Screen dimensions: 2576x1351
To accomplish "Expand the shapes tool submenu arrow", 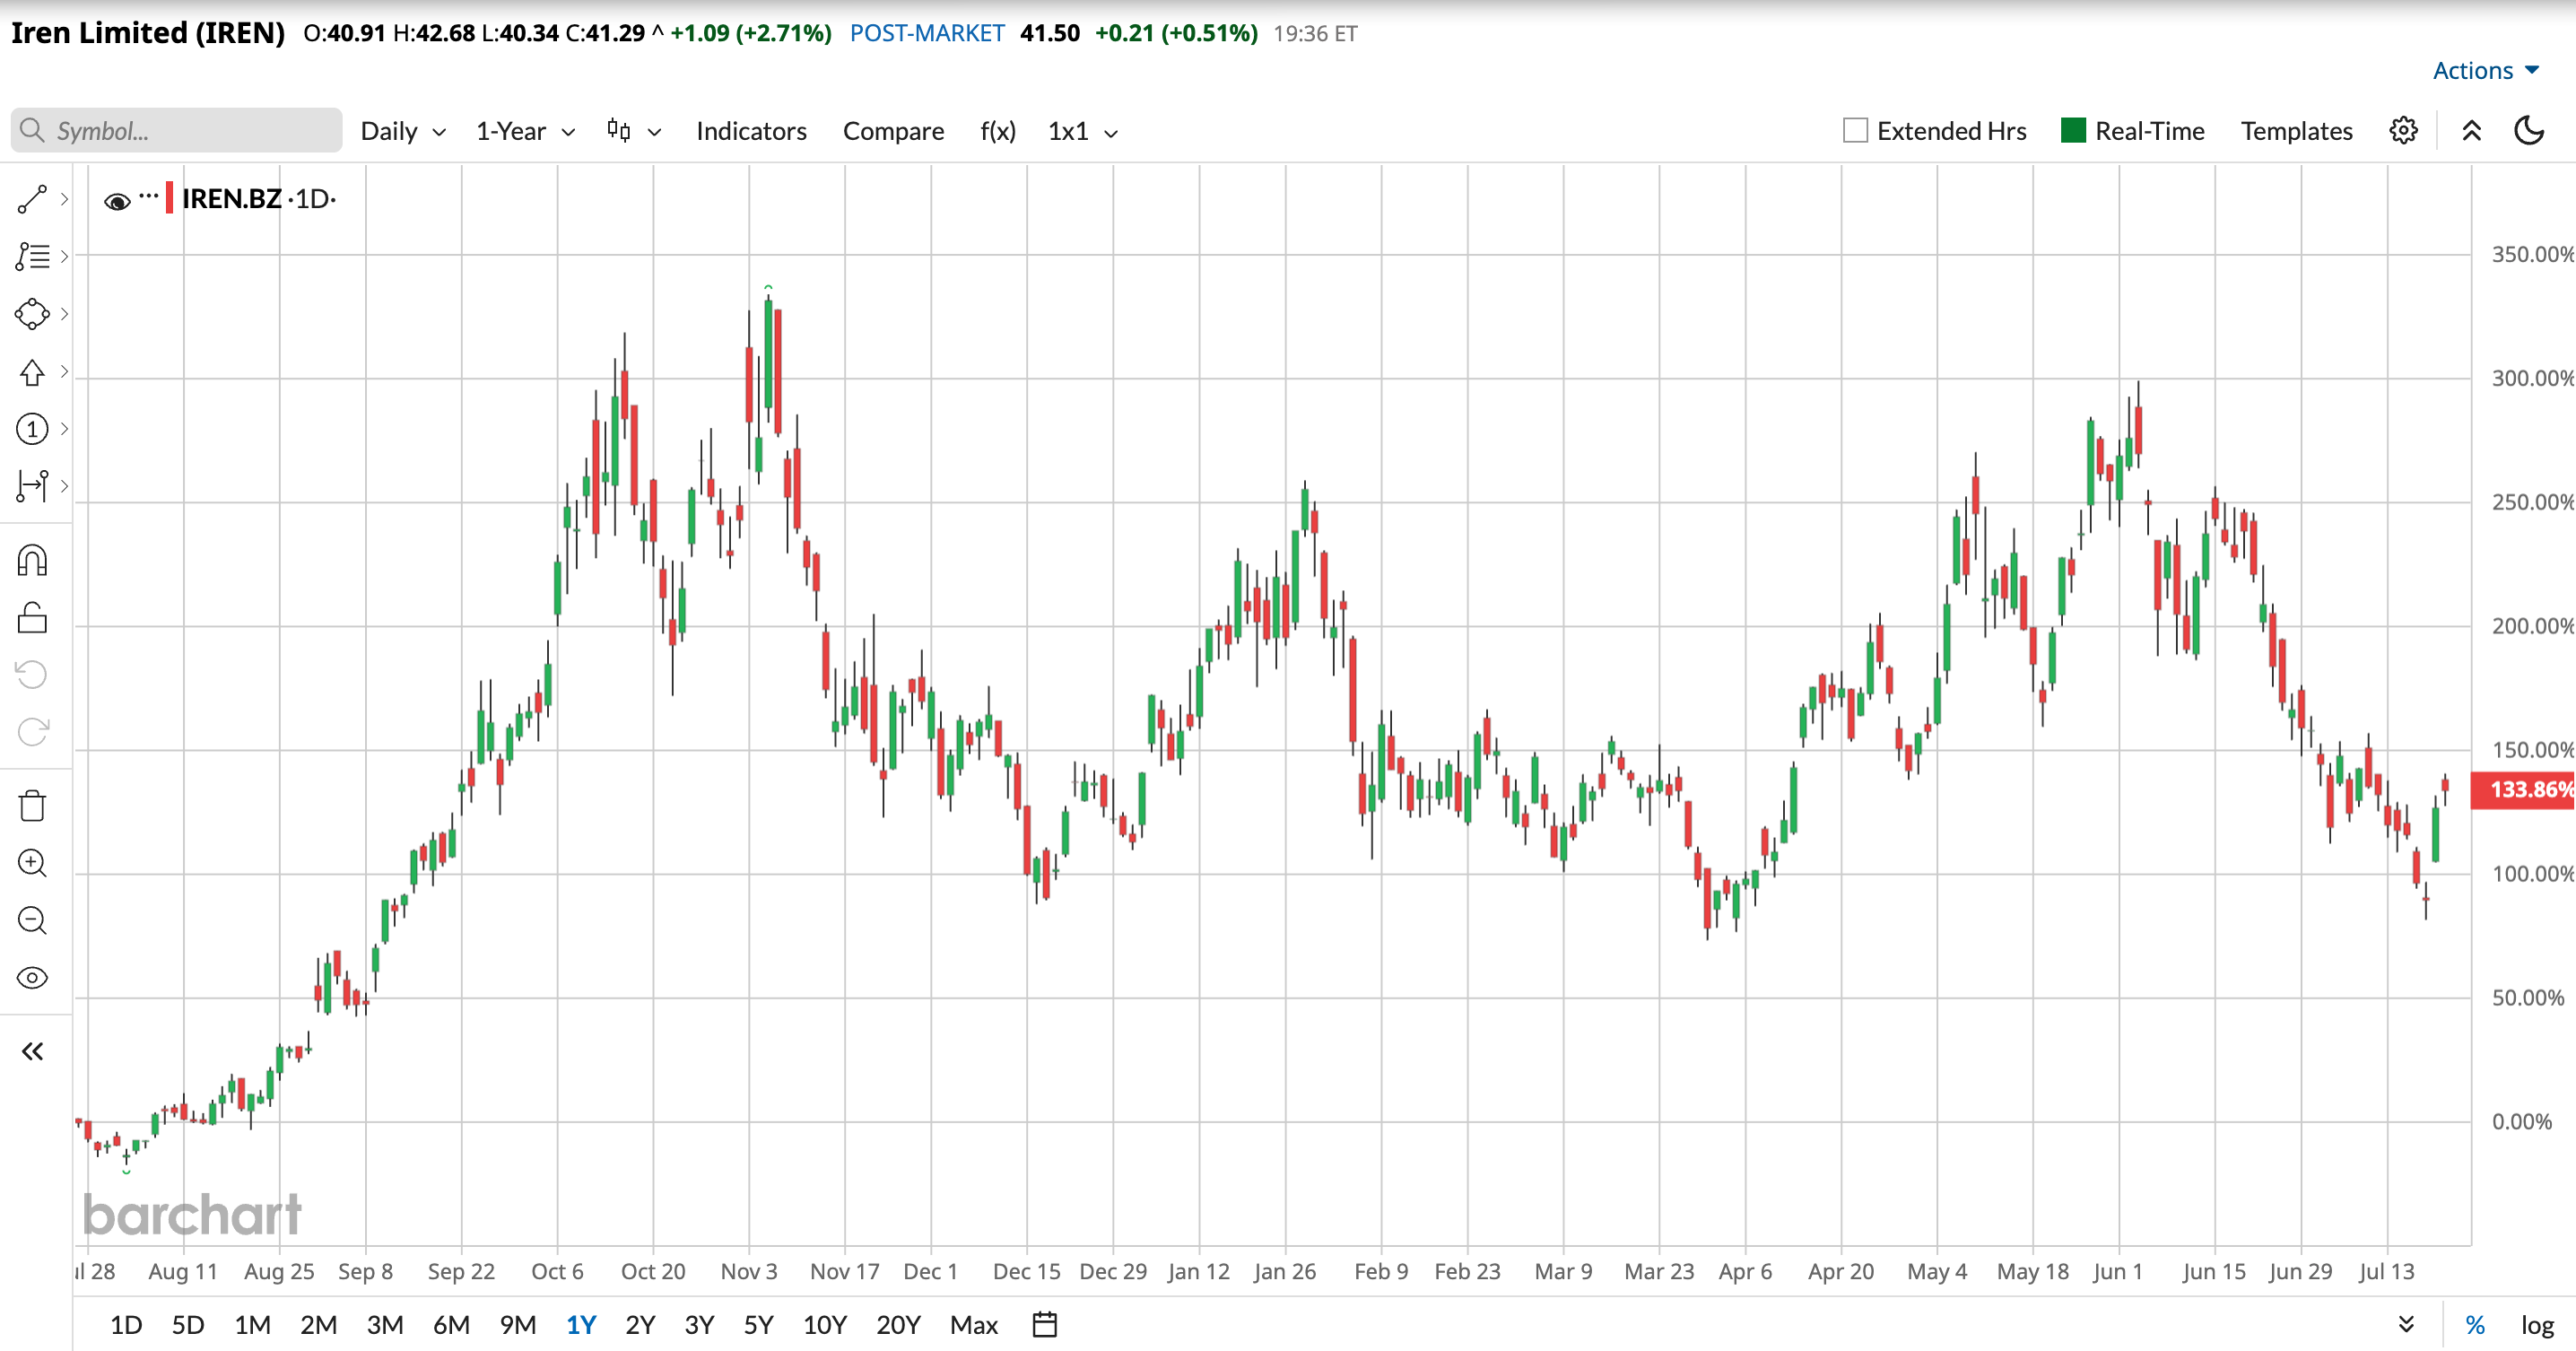I will click(64, 314).
